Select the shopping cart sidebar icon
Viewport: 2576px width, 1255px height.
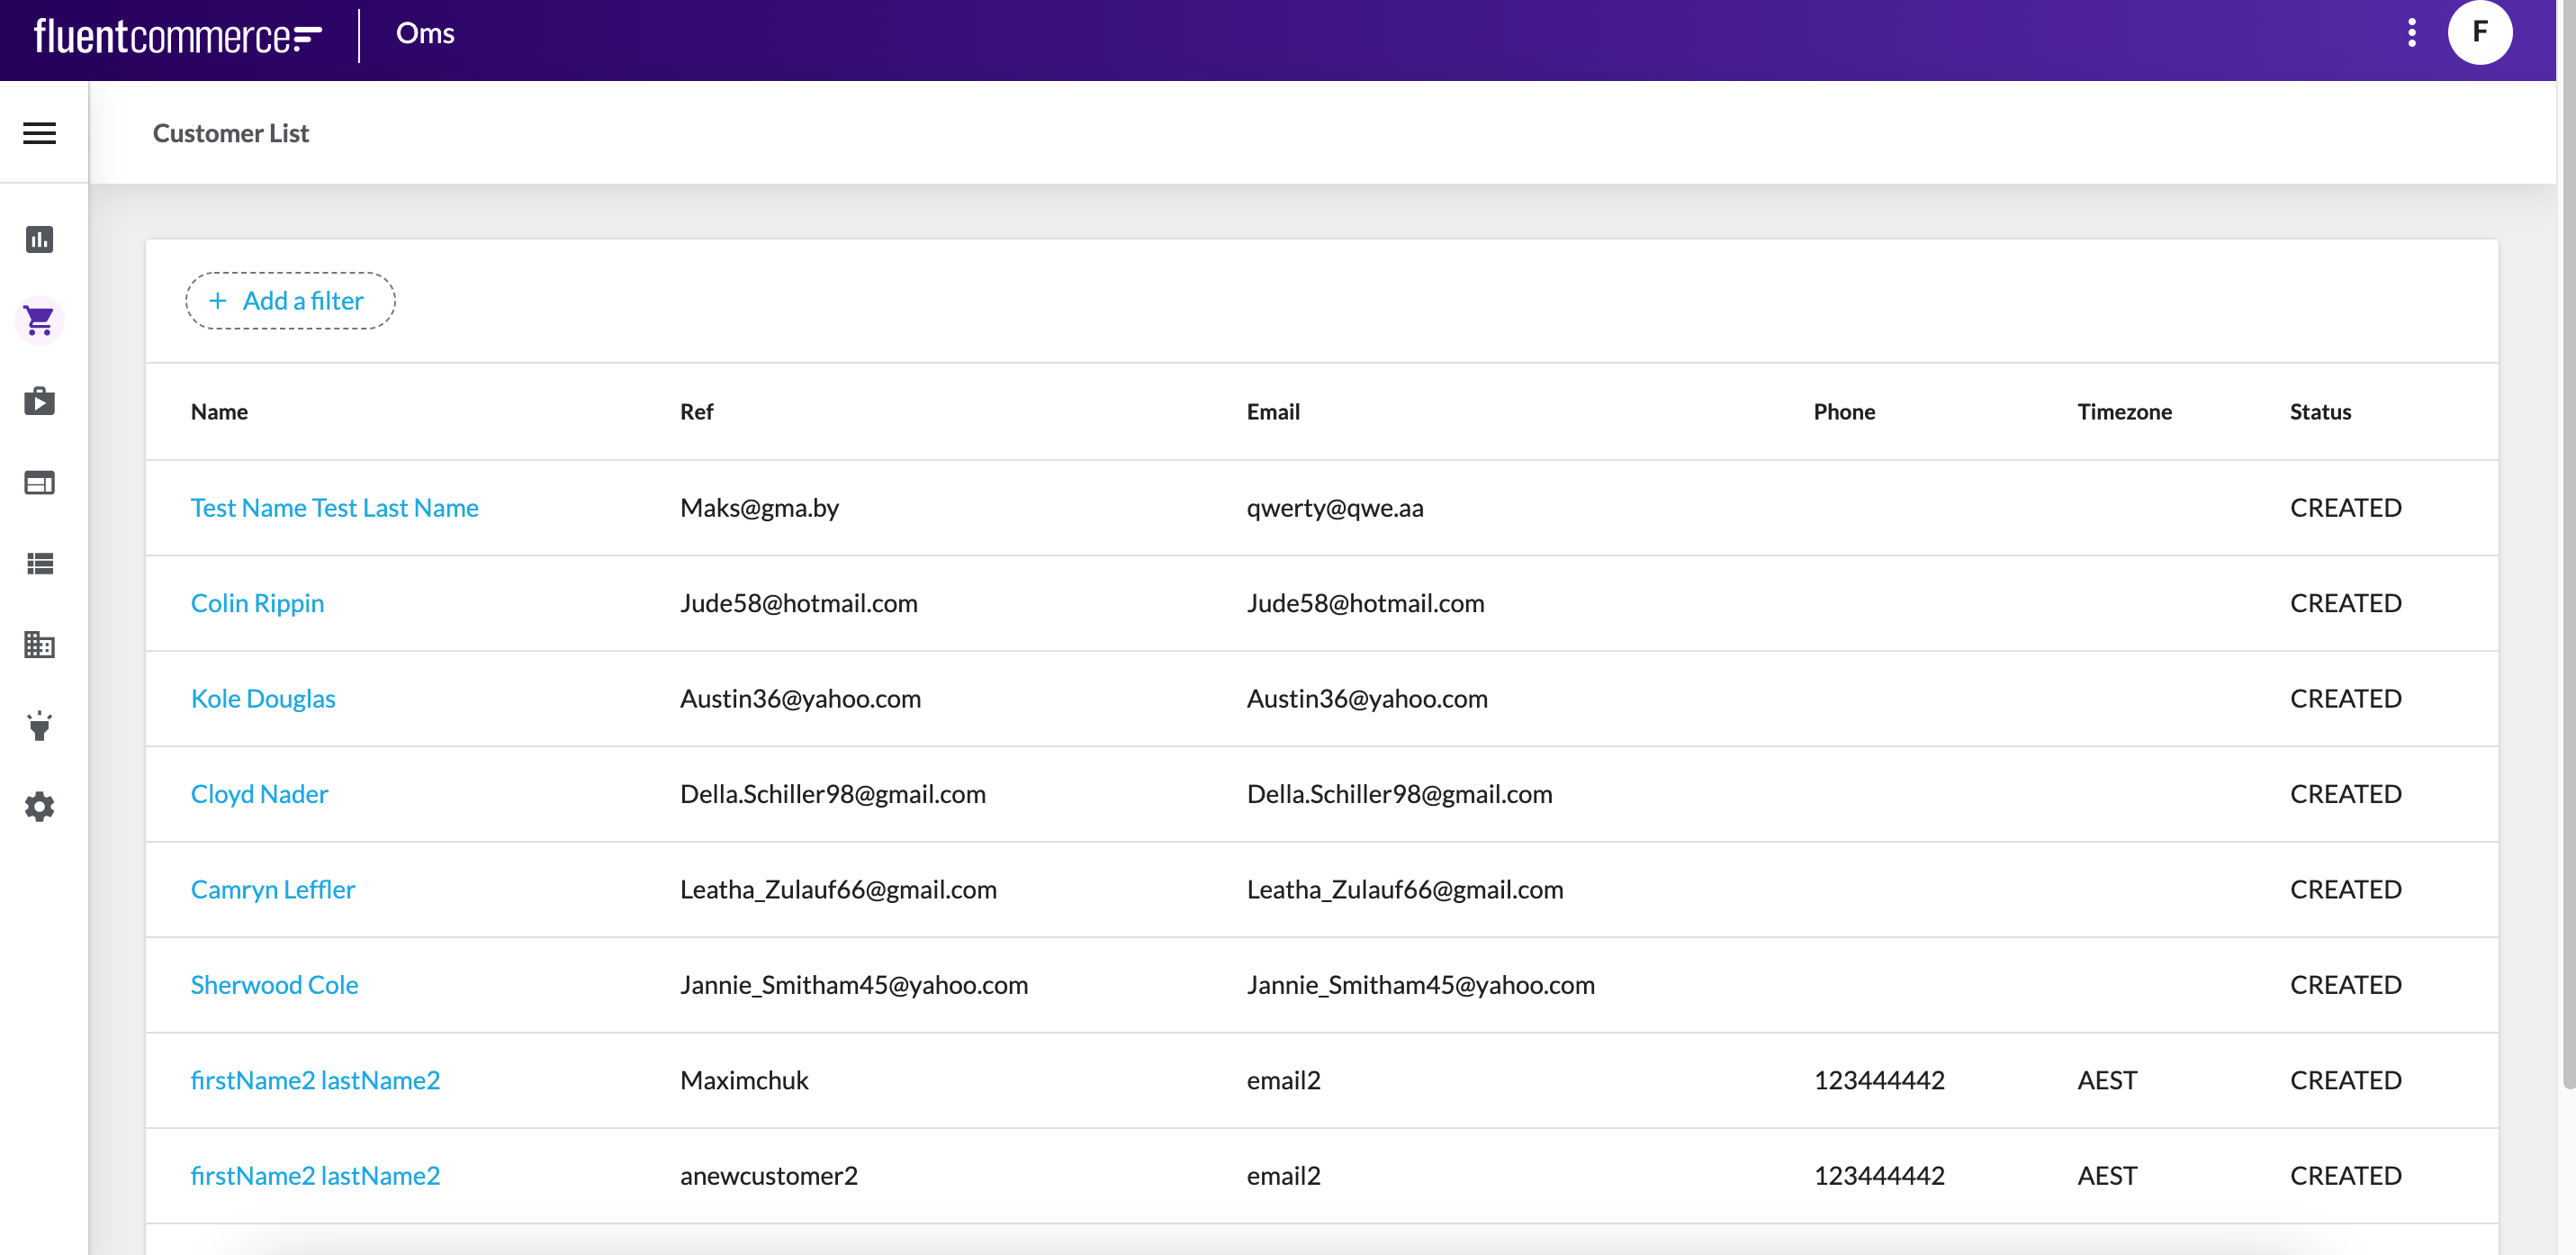click(x=39, y=321)
